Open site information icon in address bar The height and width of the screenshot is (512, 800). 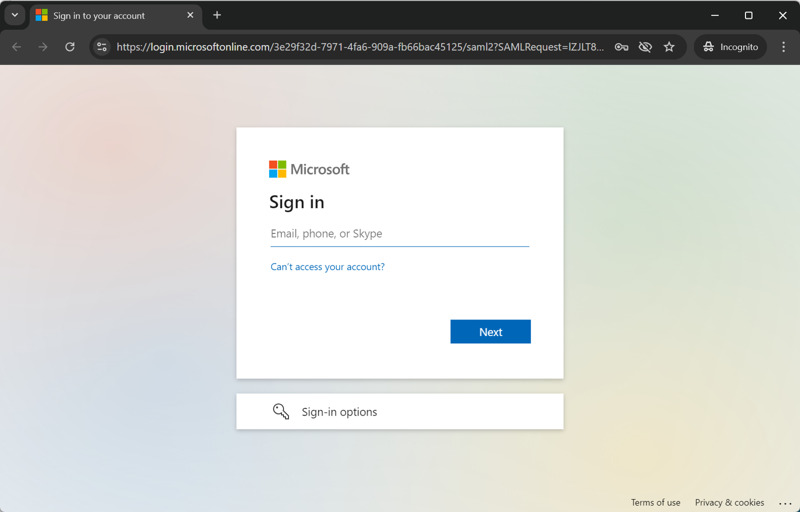click(x=102, y=47)
